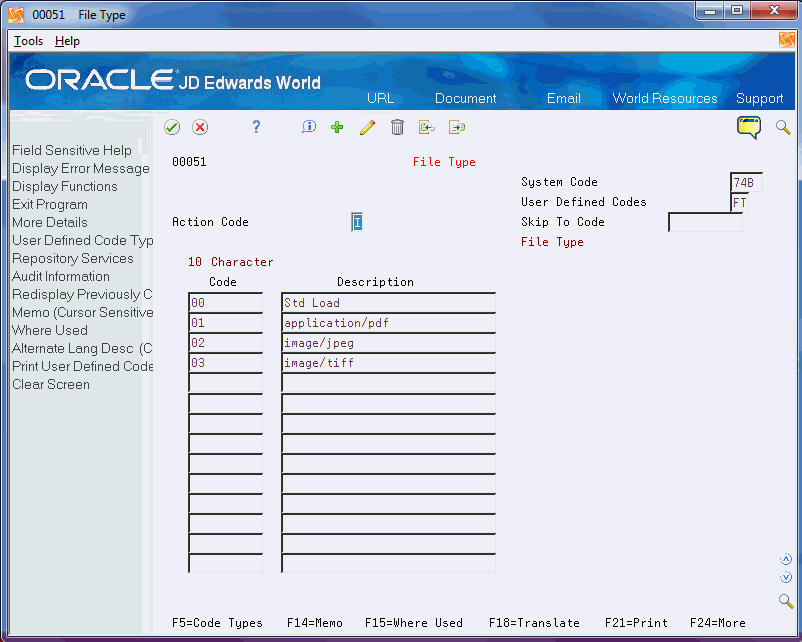This screenshot has height=642, width=802.
Task: Click F24=More function key
Action: tap(718, 623)
